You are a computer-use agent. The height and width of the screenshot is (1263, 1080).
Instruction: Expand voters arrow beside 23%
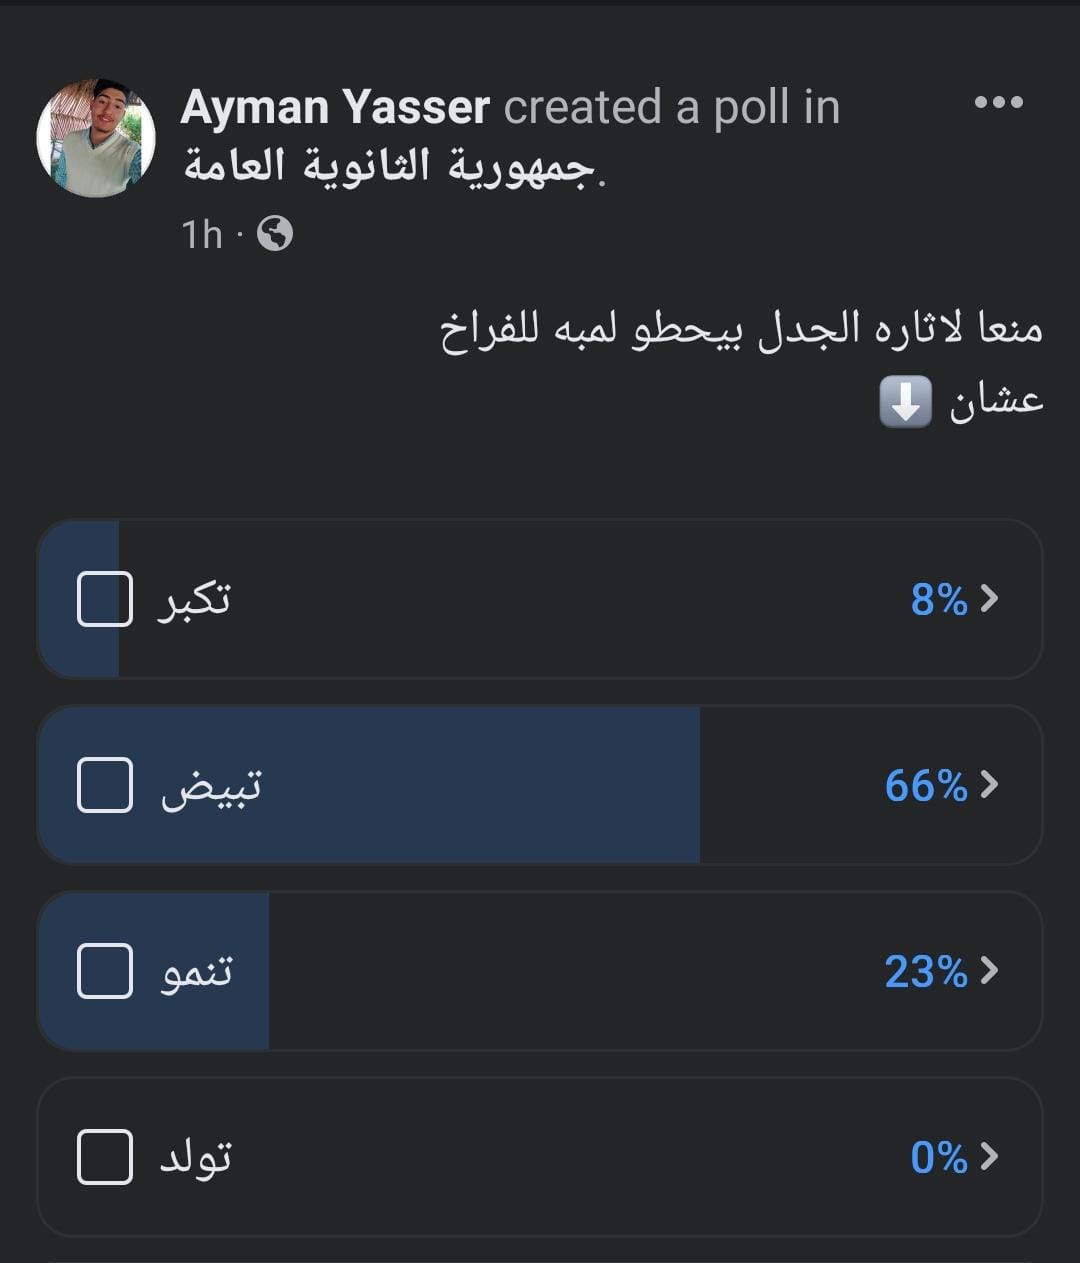(989, 971)
